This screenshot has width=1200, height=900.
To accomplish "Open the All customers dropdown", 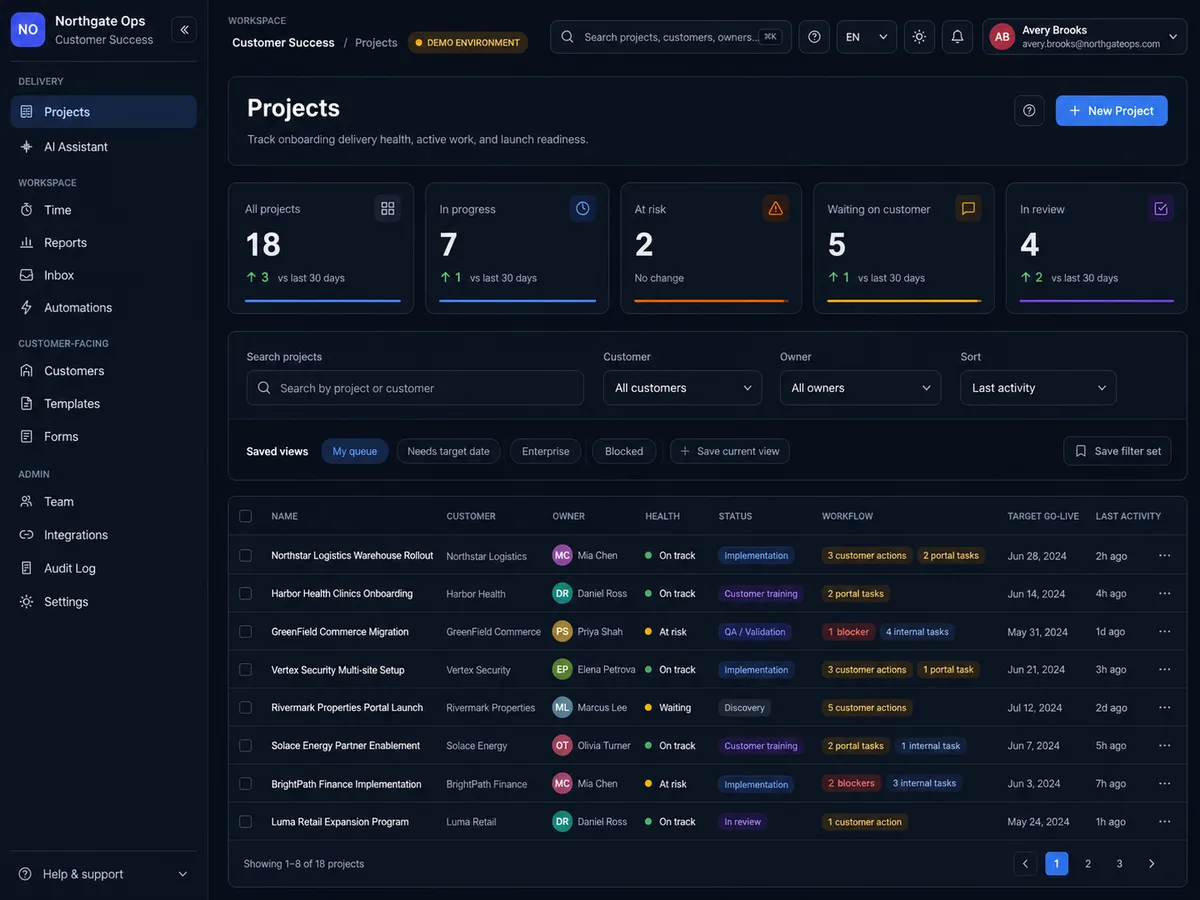I will coord(682,388).
